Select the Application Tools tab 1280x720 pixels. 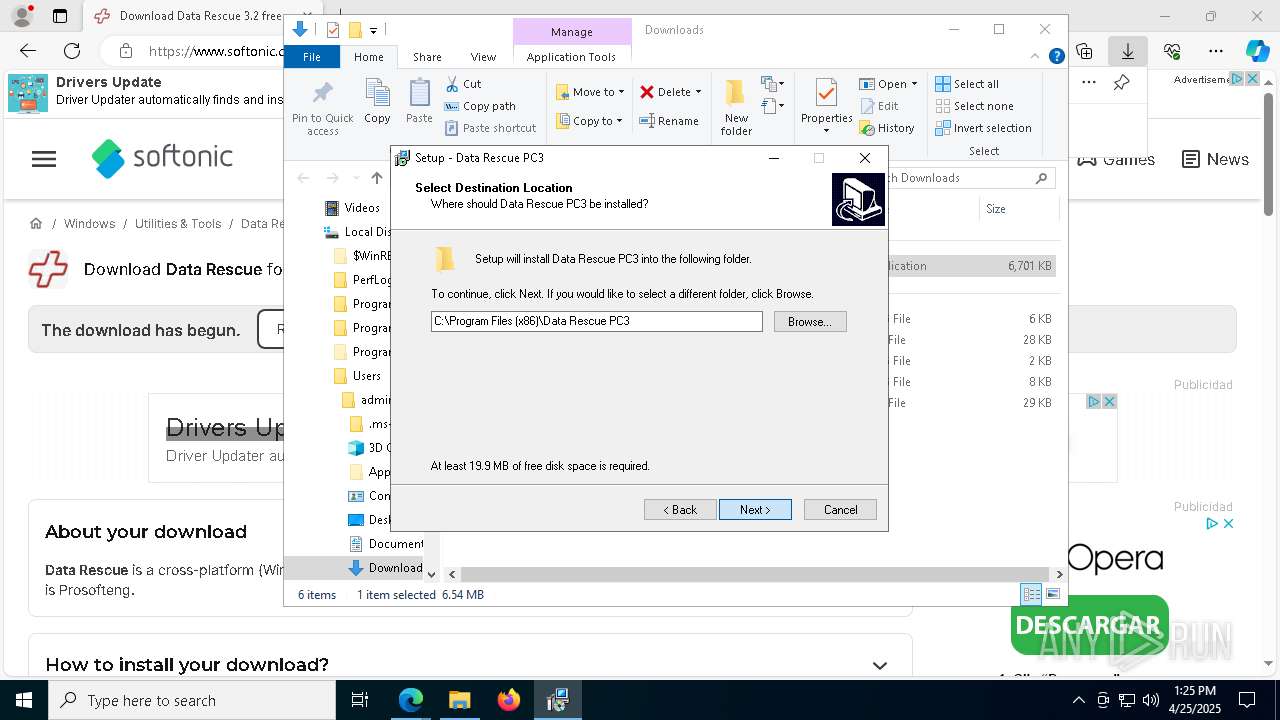pos(571,57)
